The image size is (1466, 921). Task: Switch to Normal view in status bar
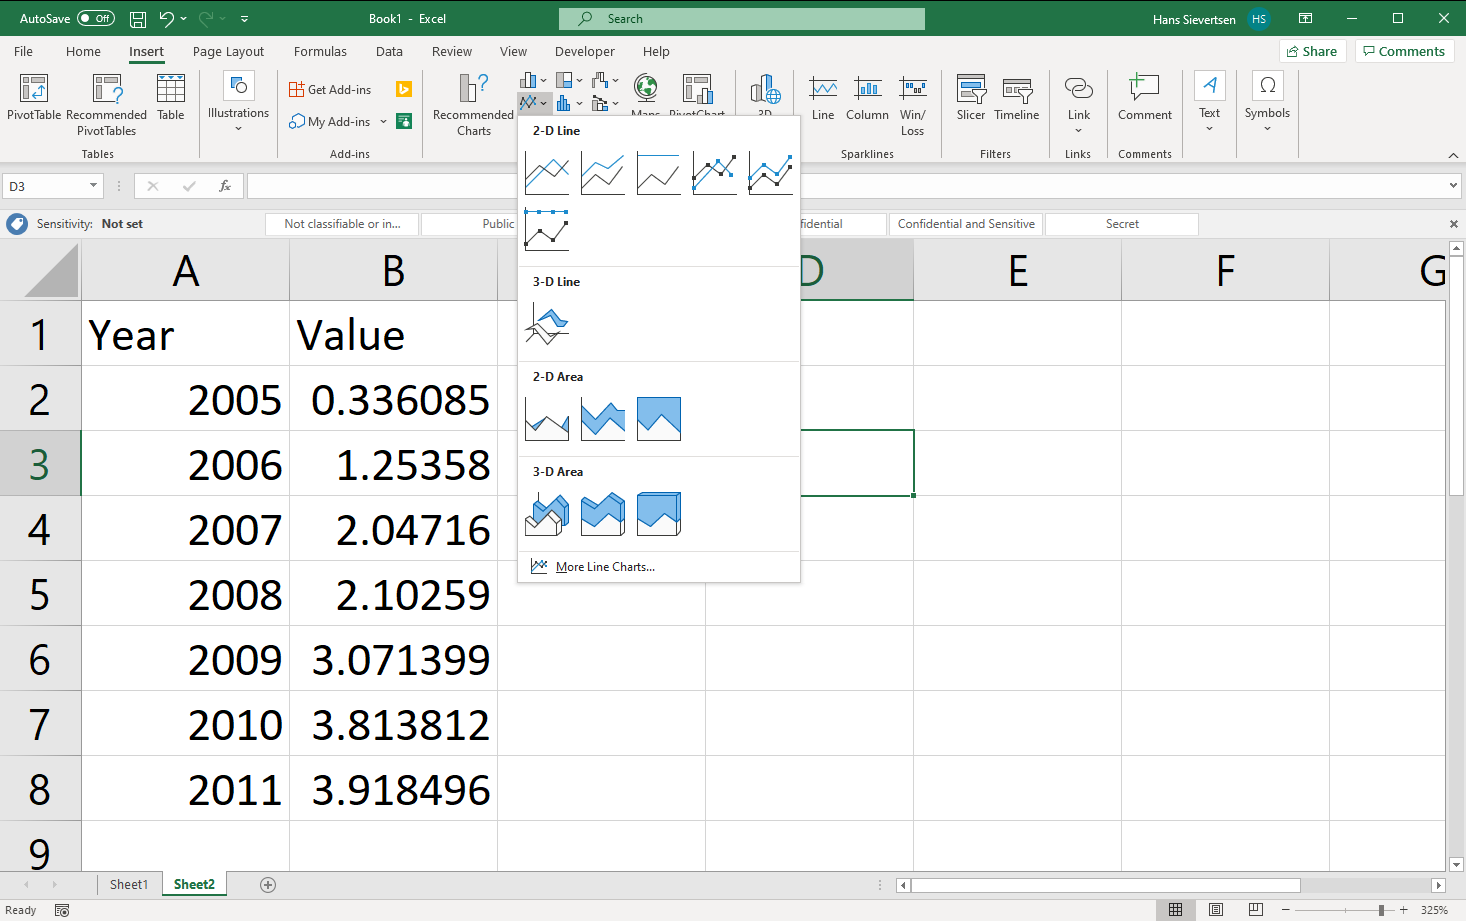(x=1176, y=910)
